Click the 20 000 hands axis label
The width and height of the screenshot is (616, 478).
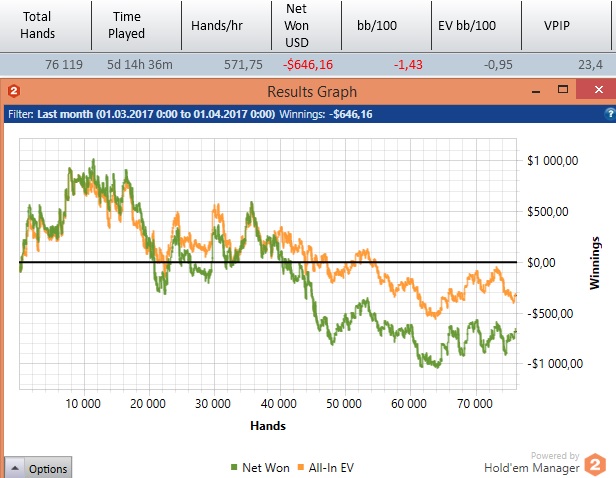click(x=148, y=403)
